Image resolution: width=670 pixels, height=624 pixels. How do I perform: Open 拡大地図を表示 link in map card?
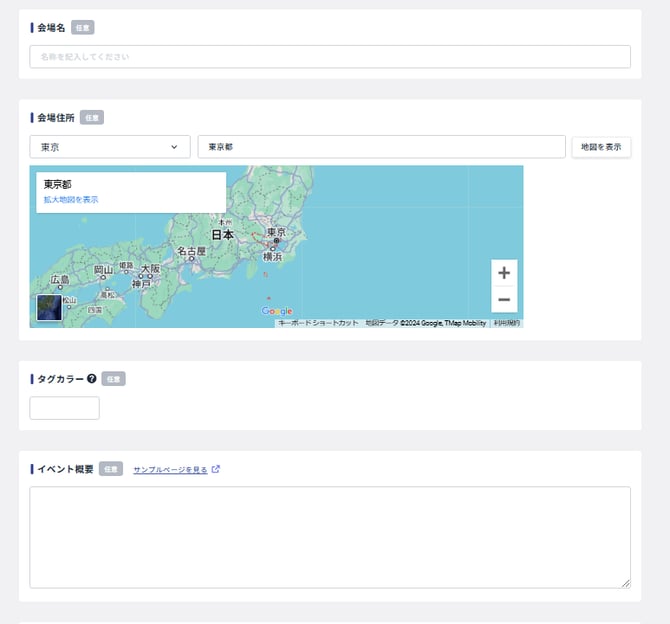coord(70,200)
